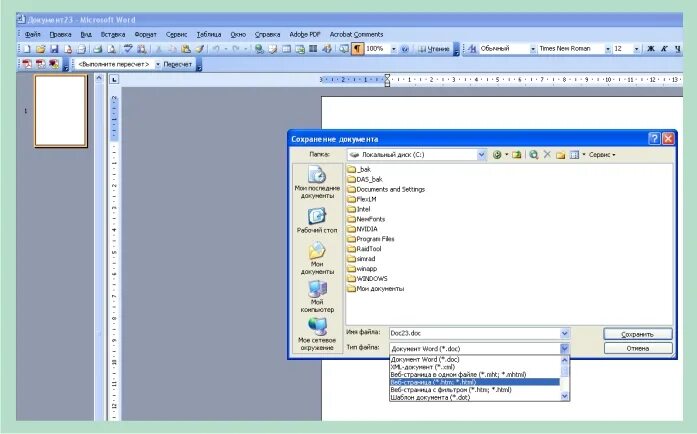Open the Adobe PDF menu
697x434 pixels.
click(305, 34)
